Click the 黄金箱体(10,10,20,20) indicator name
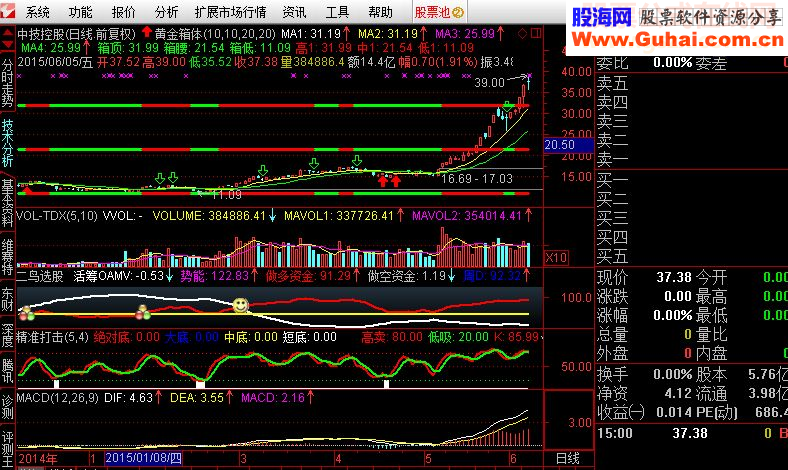Screen dimensions: 788x470 (x=215, y=34)
